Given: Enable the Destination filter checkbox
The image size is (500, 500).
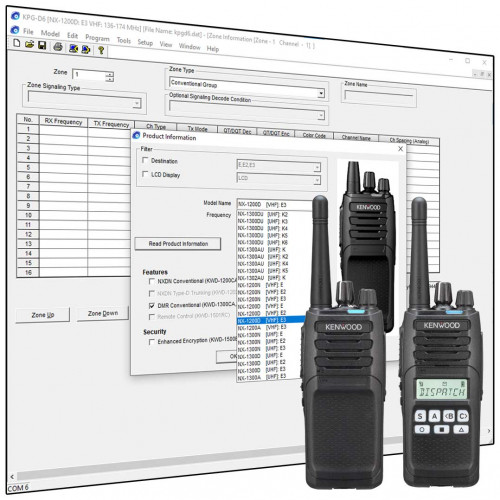Looking at the screenshot, I should [145, 160].
